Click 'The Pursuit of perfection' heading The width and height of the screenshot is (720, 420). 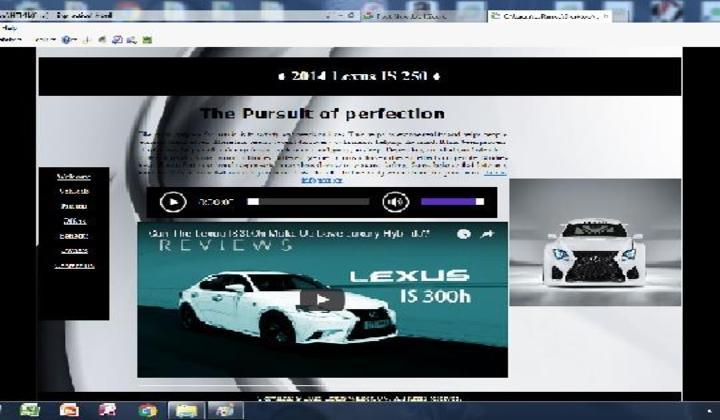pos(322,113)
